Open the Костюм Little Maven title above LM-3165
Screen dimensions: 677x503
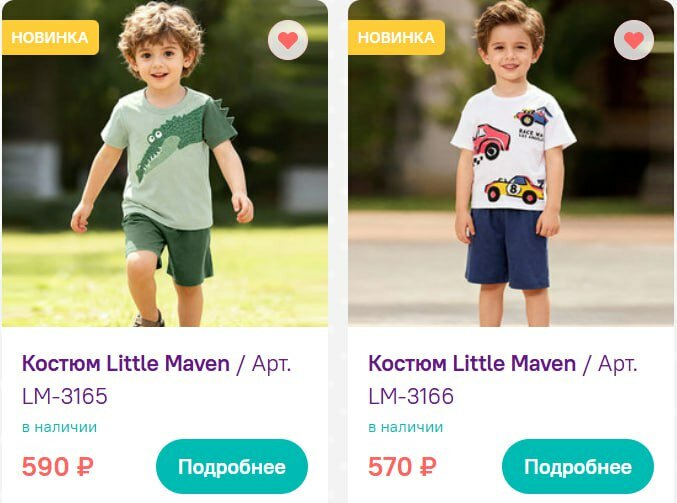pos(126,363)
